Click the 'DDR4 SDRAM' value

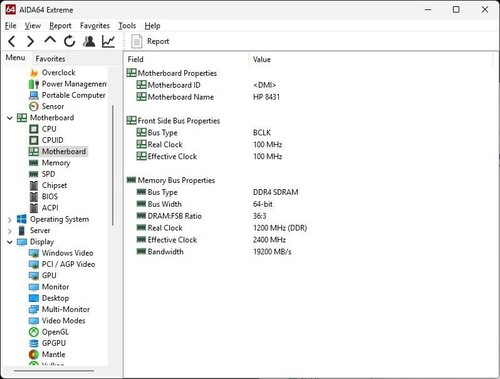point(276,192)
